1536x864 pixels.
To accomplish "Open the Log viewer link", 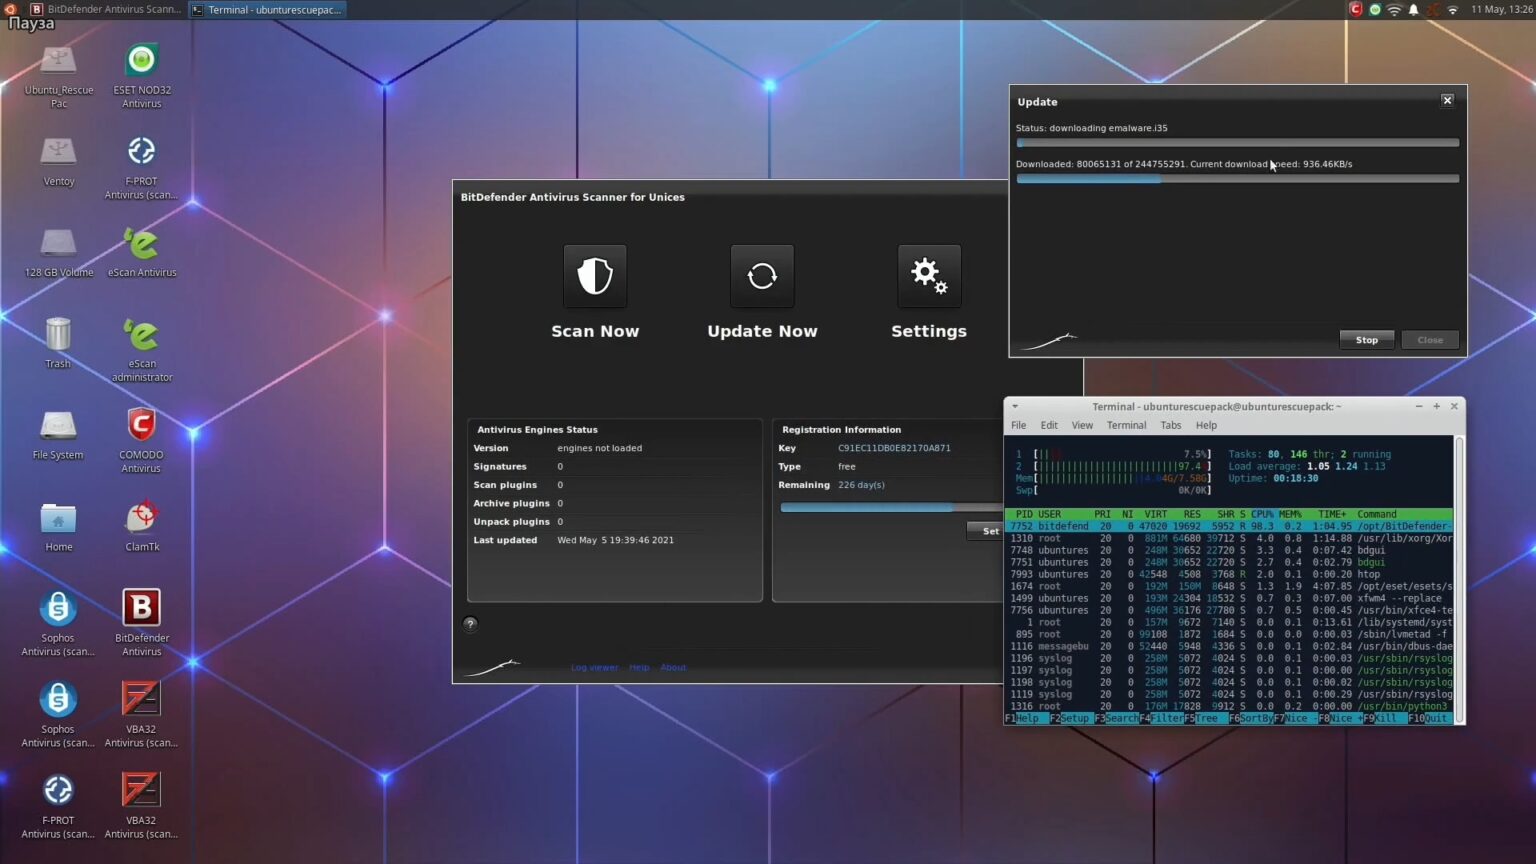I will pos(594,667).
